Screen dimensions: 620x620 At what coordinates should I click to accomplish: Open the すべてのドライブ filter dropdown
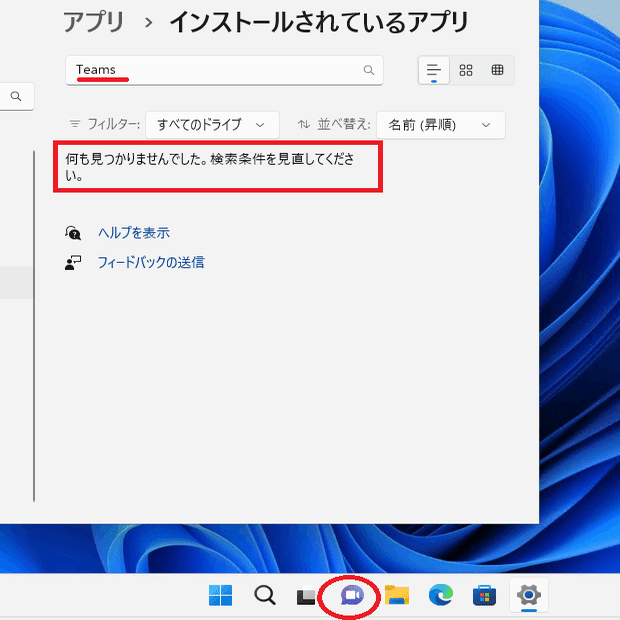pyautogui.click(x=212, y=125)
